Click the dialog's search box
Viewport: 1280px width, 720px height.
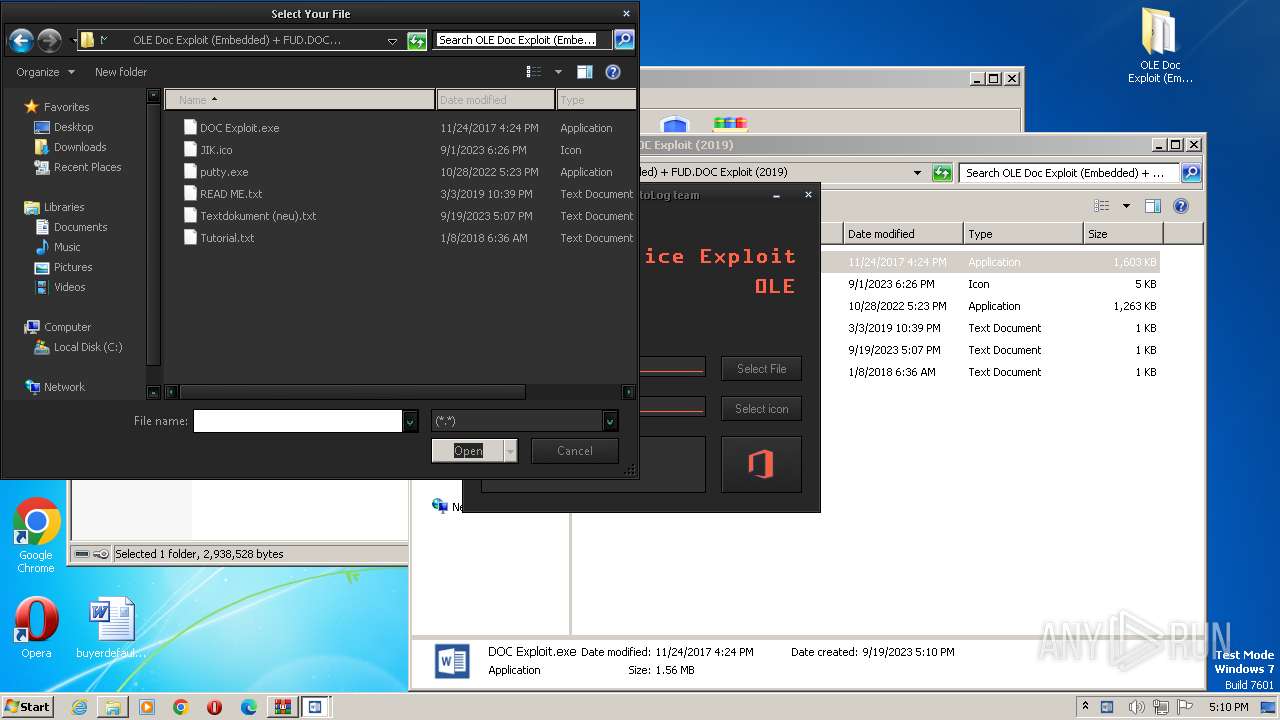click(x=524, y=40)
